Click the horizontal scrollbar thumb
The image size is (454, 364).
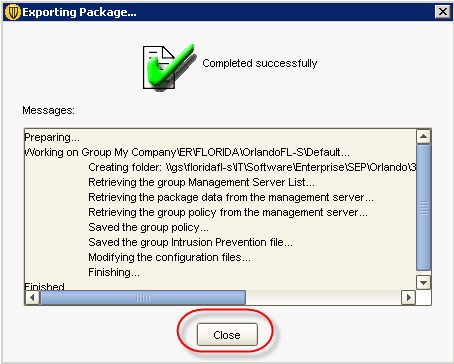click(x=143, y=297)
